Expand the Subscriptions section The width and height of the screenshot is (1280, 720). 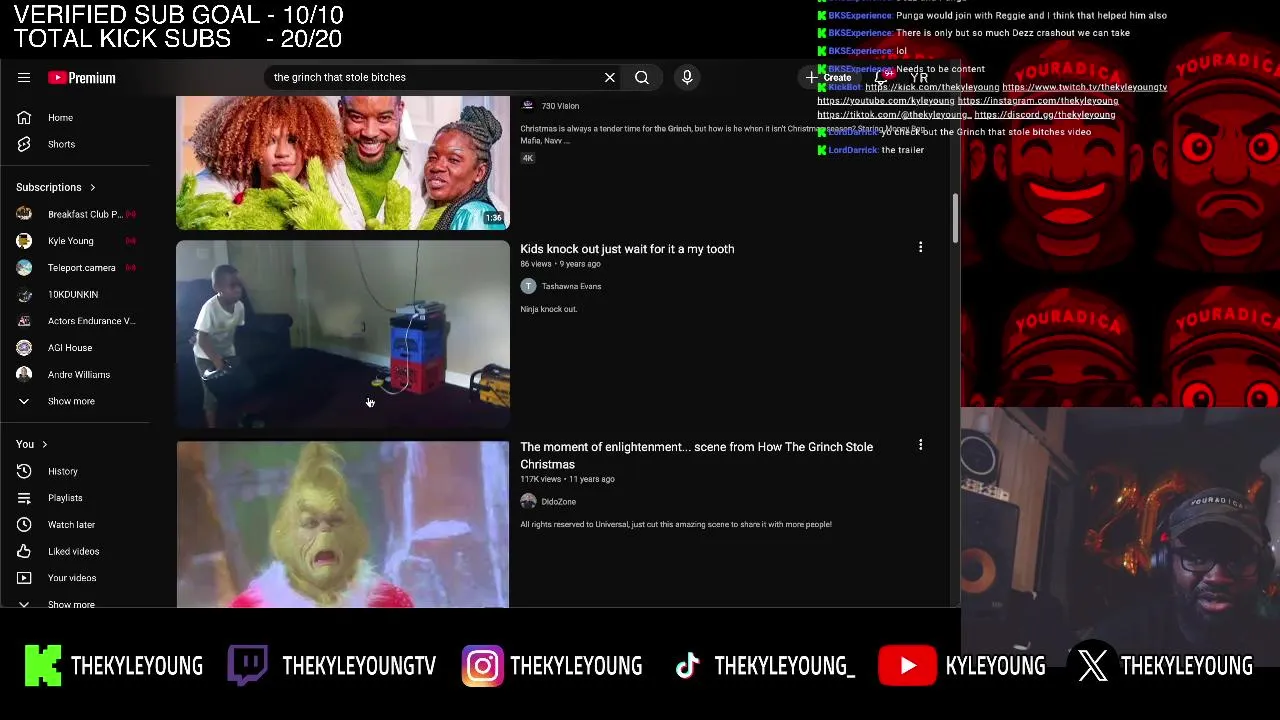click(x=56, y=187)
